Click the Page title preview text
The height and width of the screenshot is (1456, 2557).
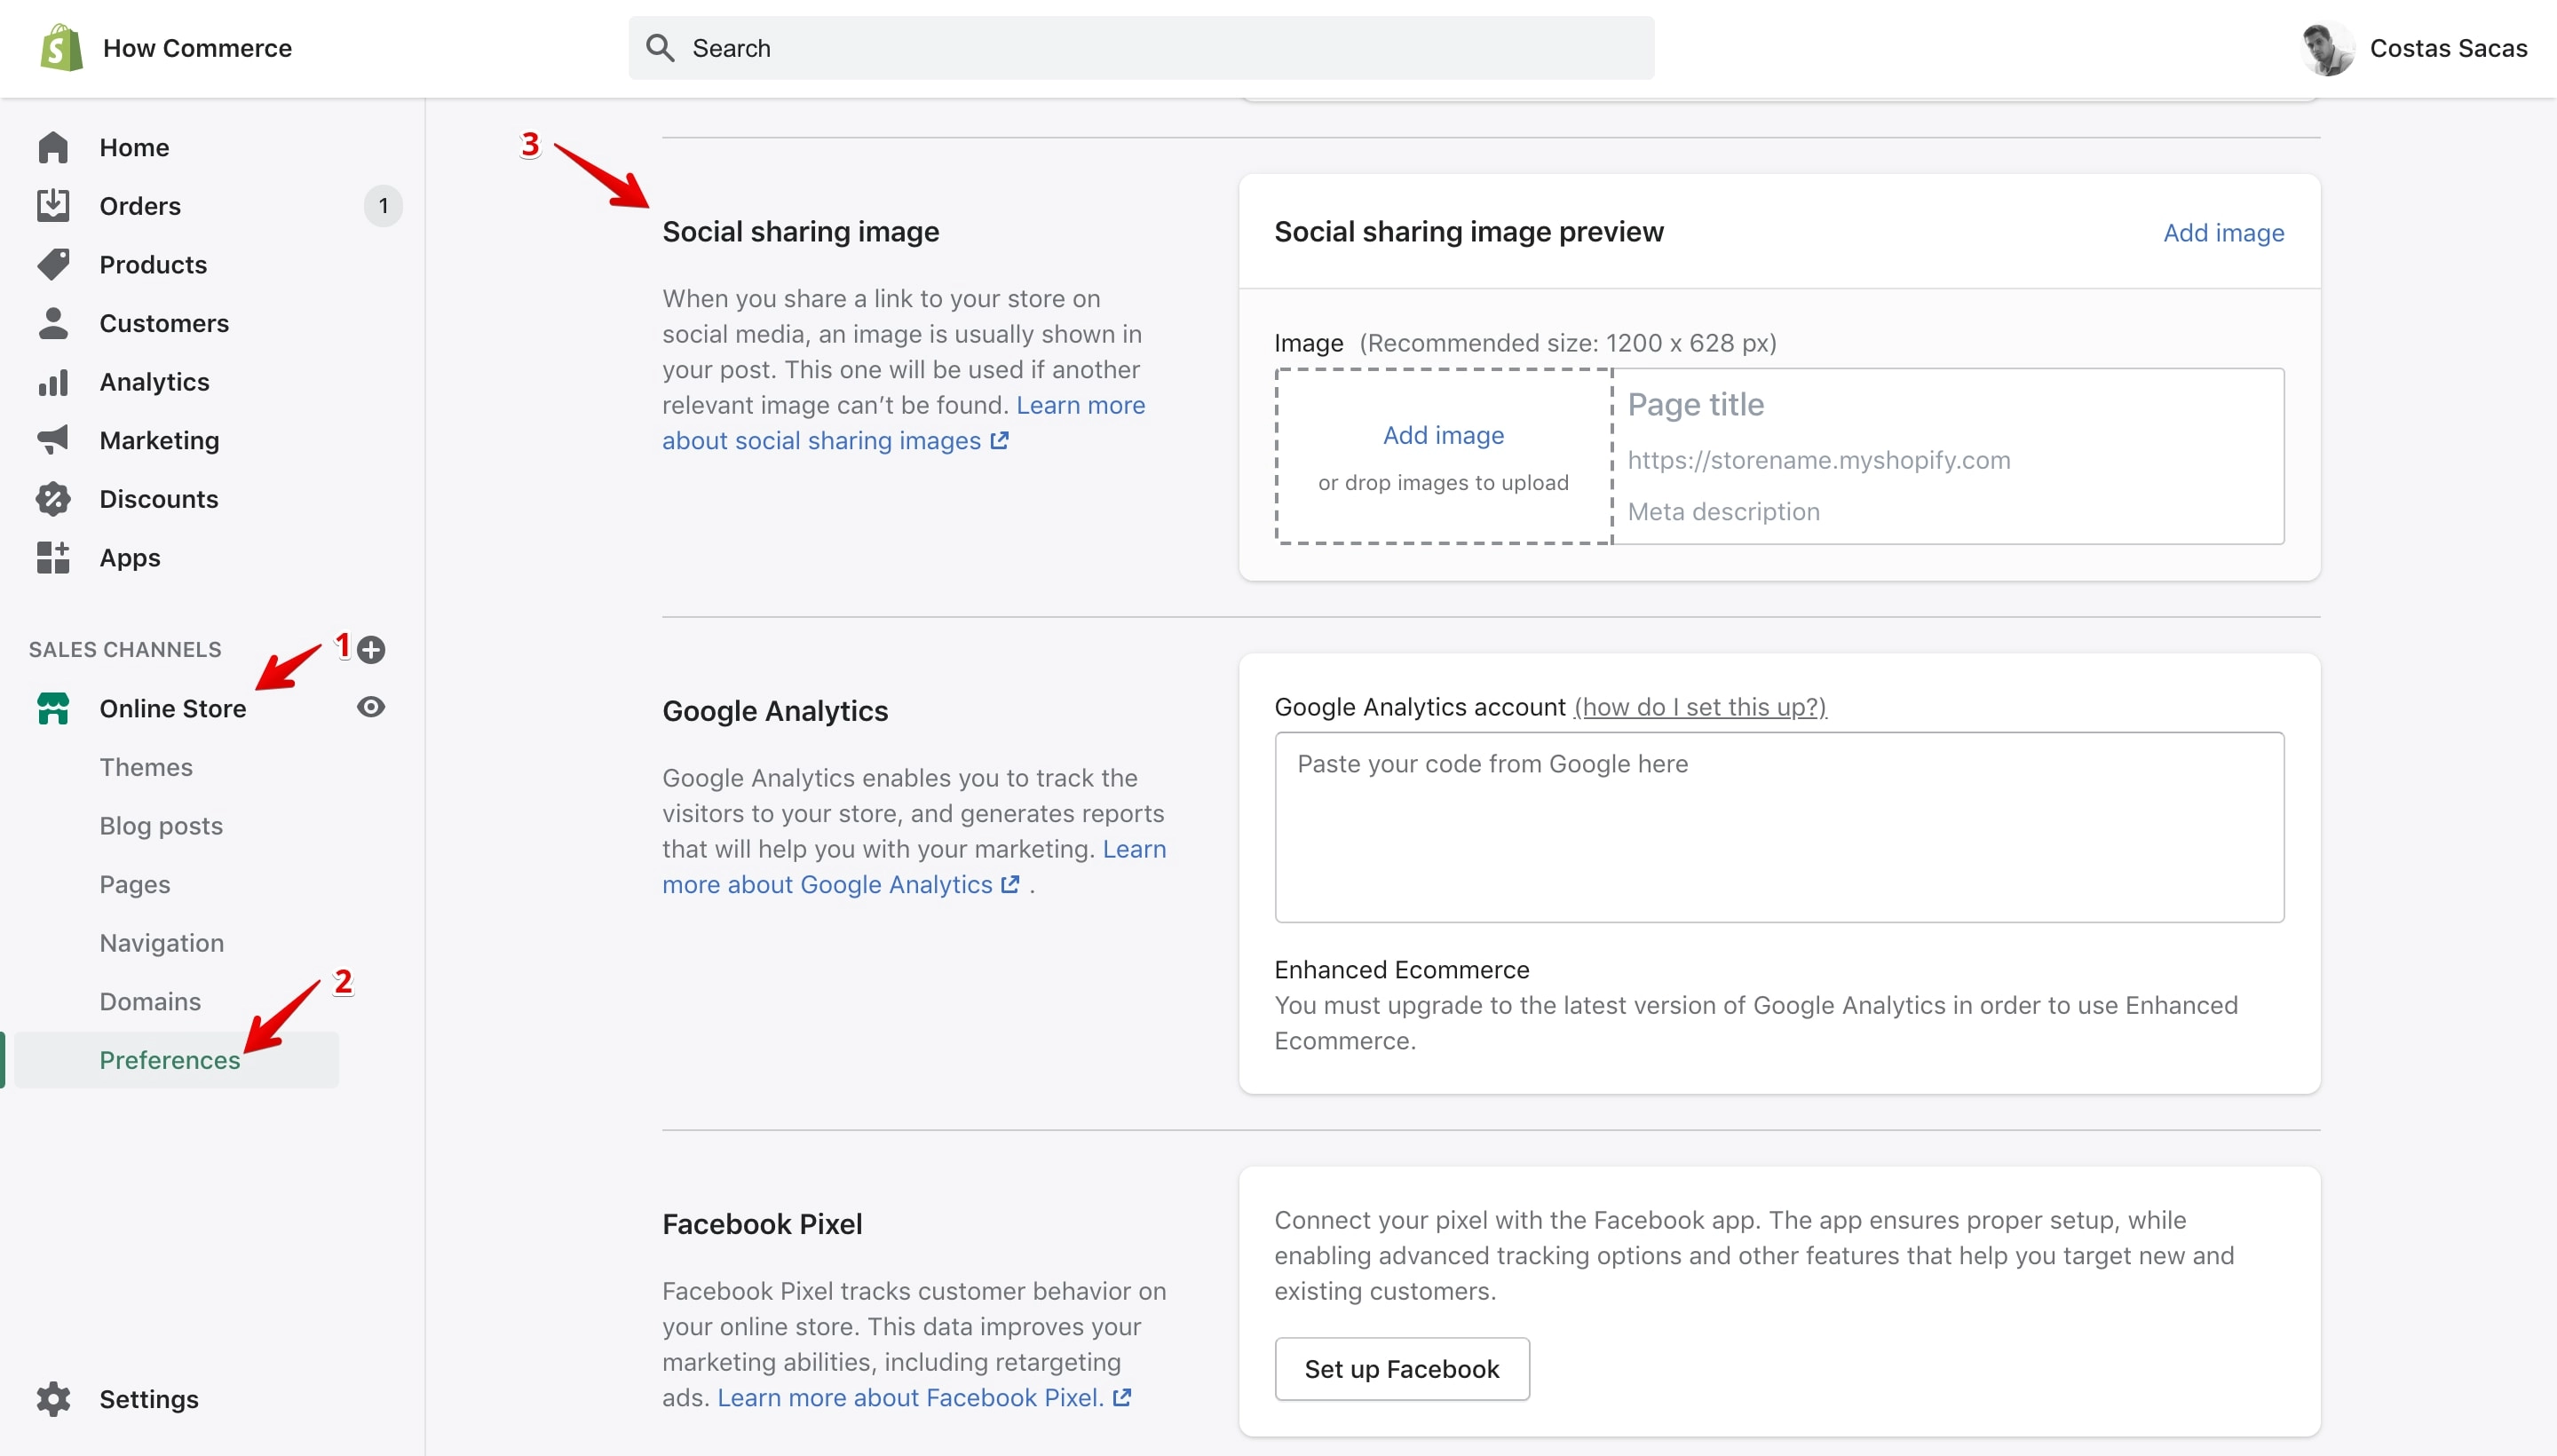click(1696, 404)
